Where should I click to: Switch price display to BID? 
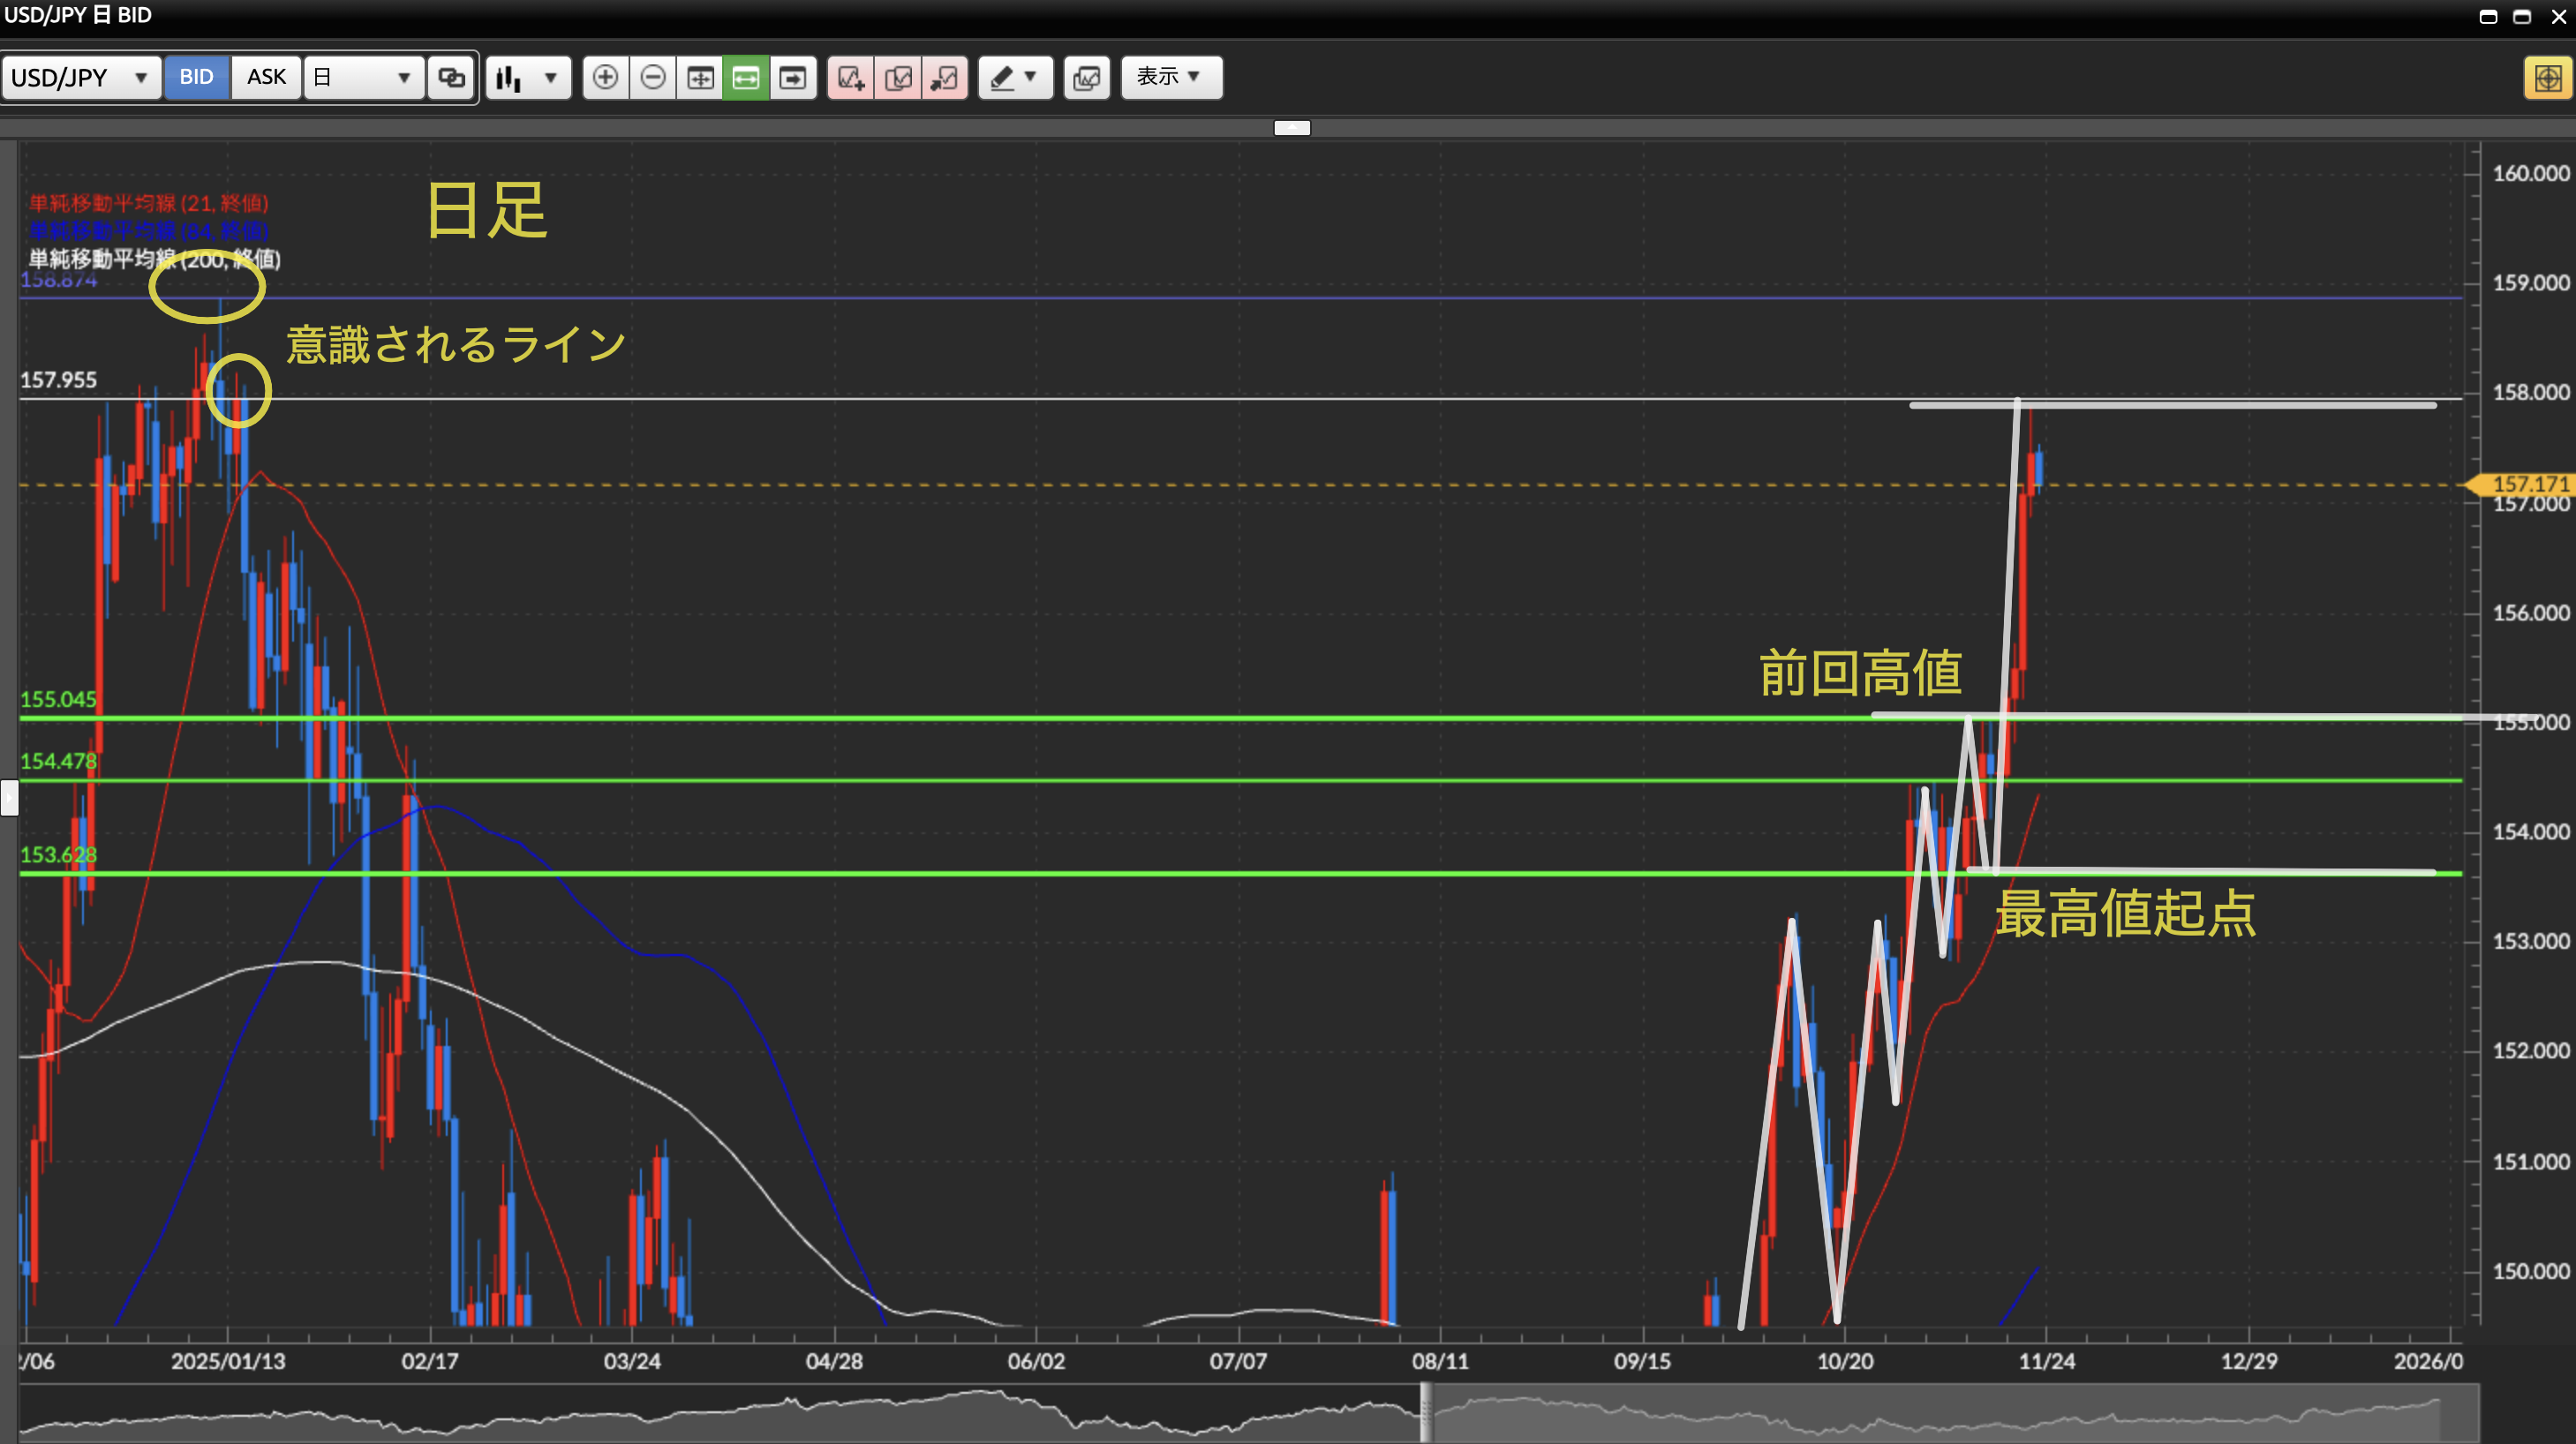click(x=196, y=77)
